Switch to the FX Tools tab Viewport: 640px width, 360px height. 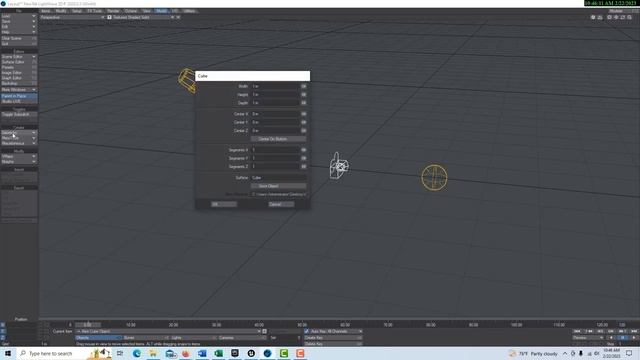click(x=95, y=11)
